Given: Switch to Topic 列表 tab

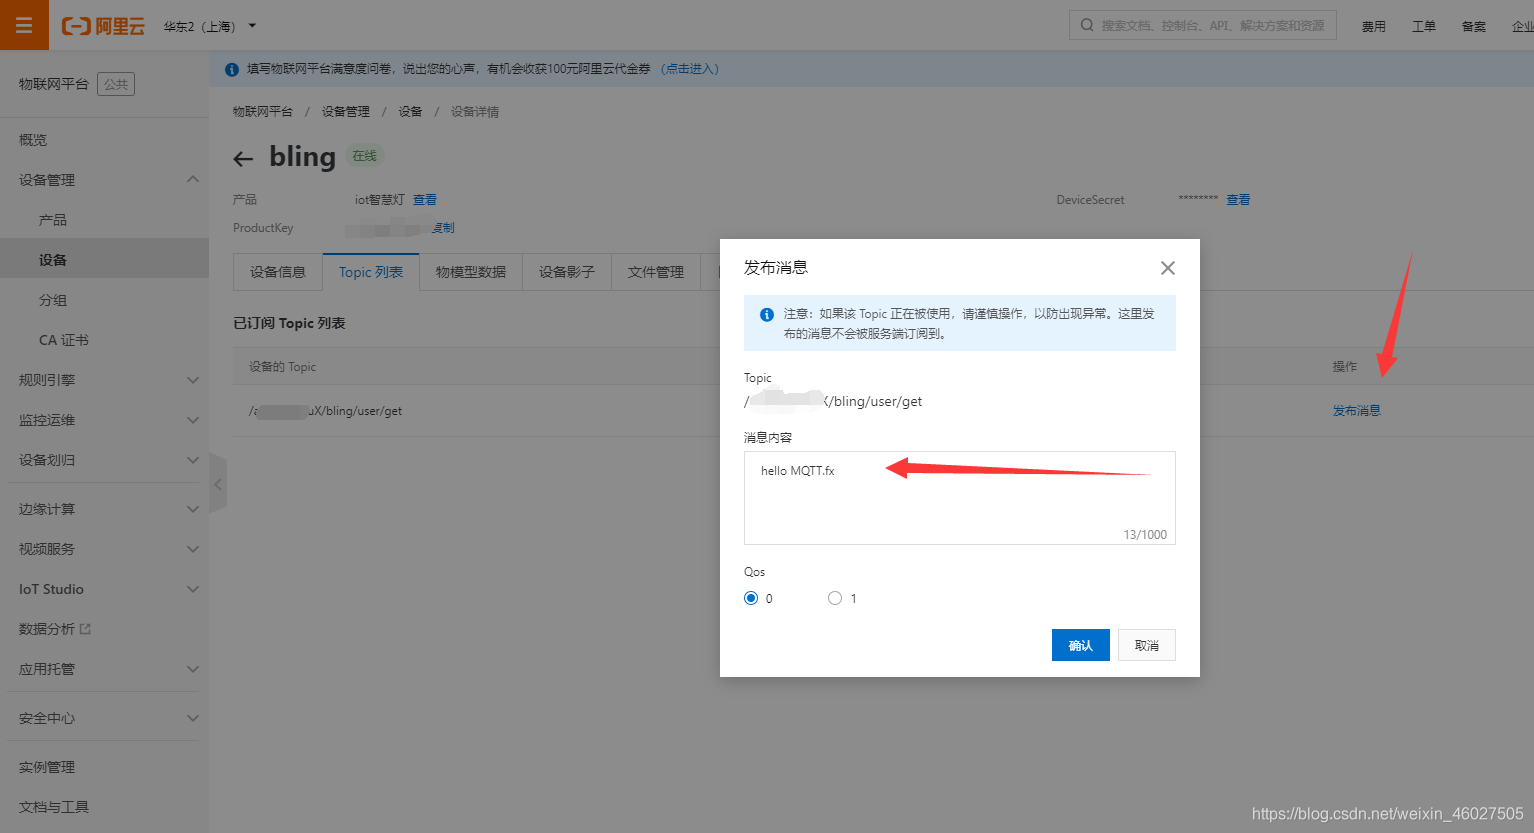Looking at the screenshot, I should tap(371, 272).
